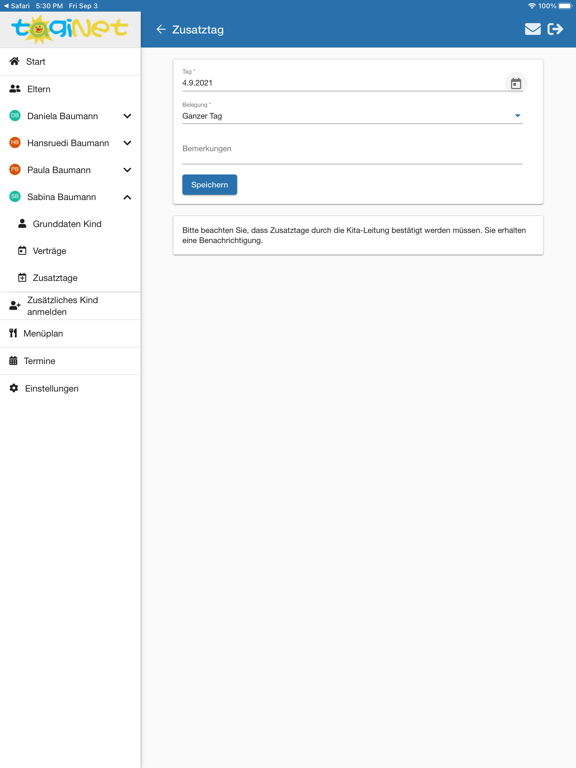Tap the Wi-Fi icon in status bar
The height and width of the screenshot is (768, 576).
(x=532, y=6)
